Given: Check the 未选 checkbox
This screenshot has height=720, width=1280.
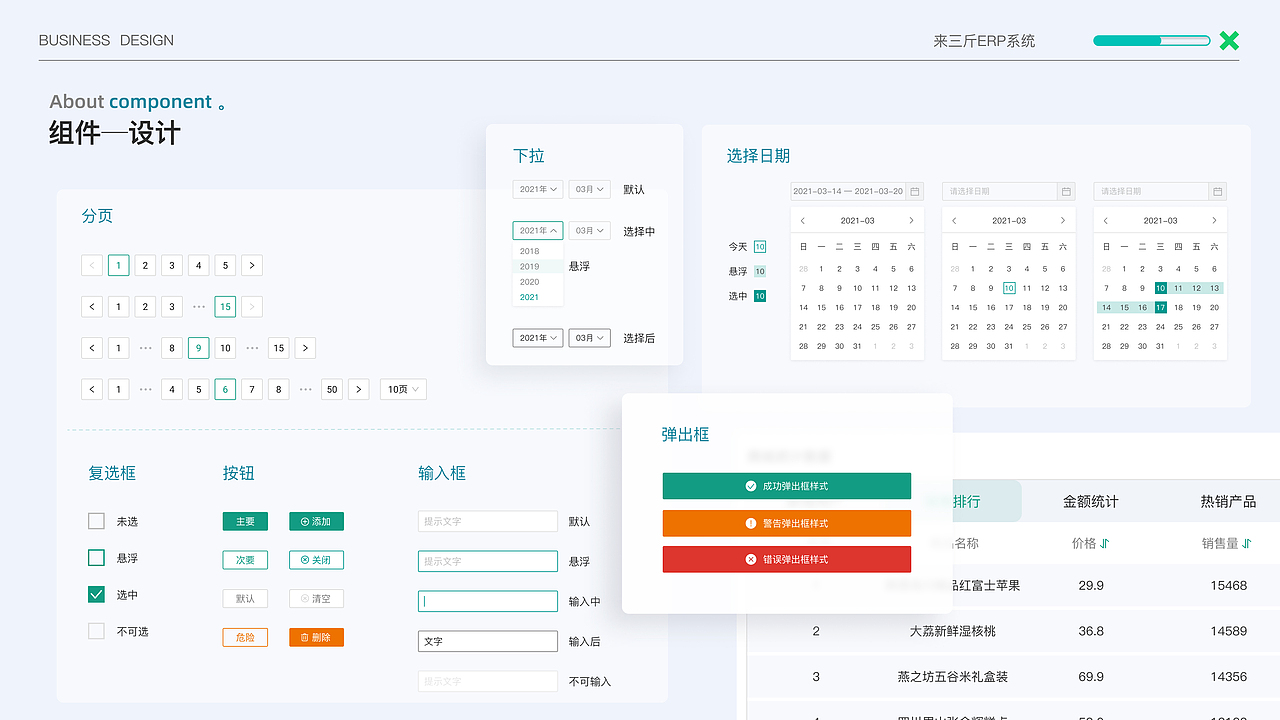Looking at the screenshot, I should point(96,521).
